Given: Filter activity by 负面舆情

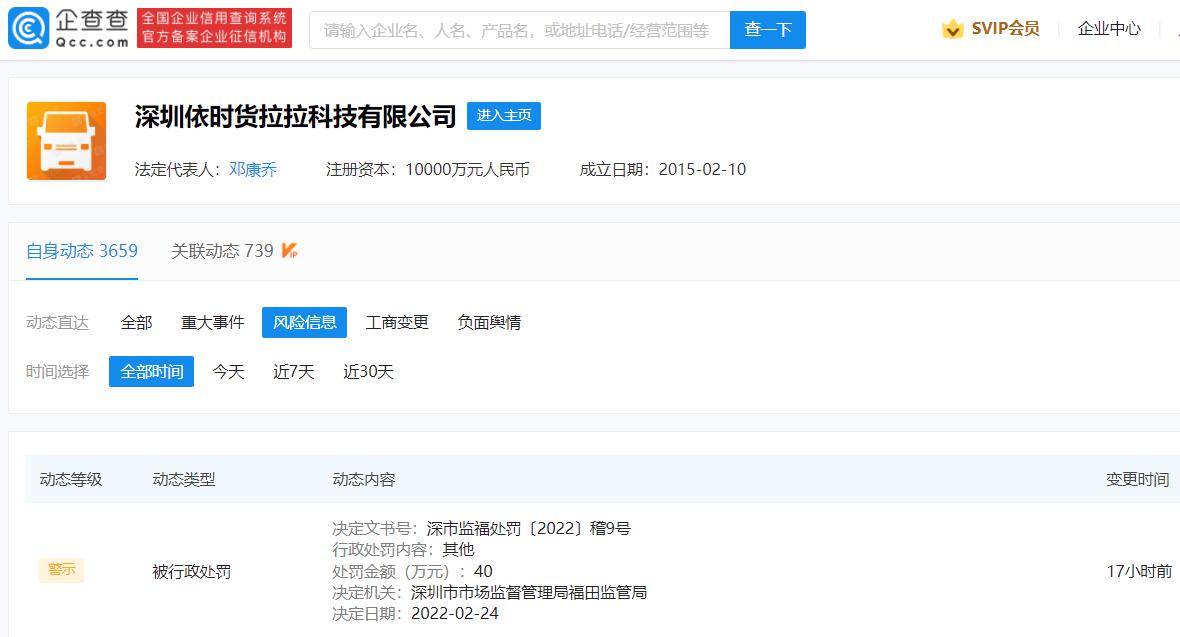Looking at the screenshot, I should coord(489,322).
